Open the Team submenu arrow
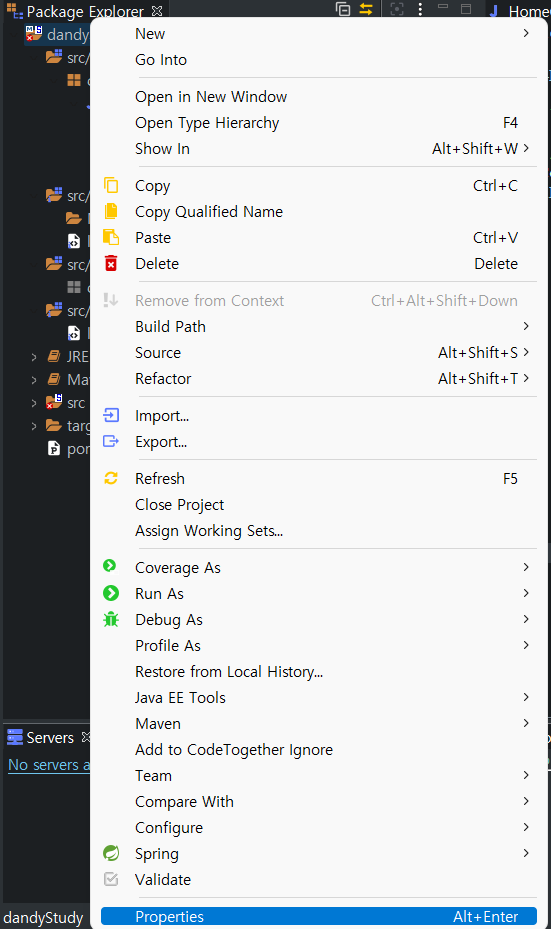This screenshot has width=551, height=929. click(x=526, y=775)
